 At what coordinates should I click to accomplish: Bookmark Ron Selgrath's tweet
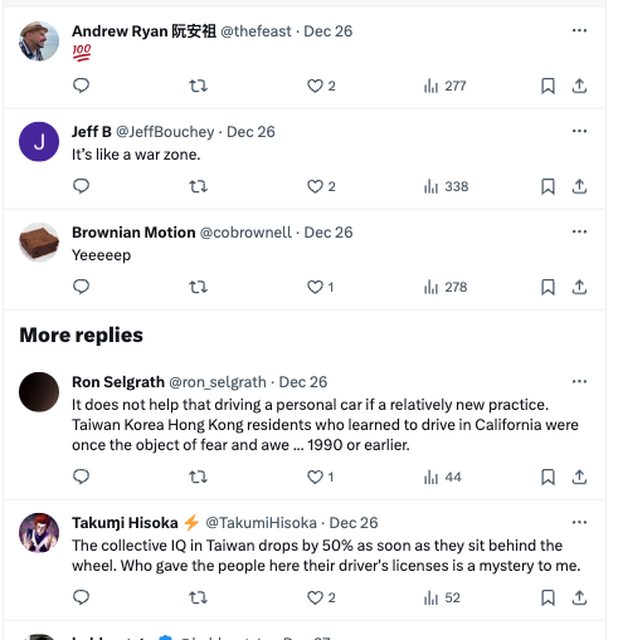click(548, 477)
